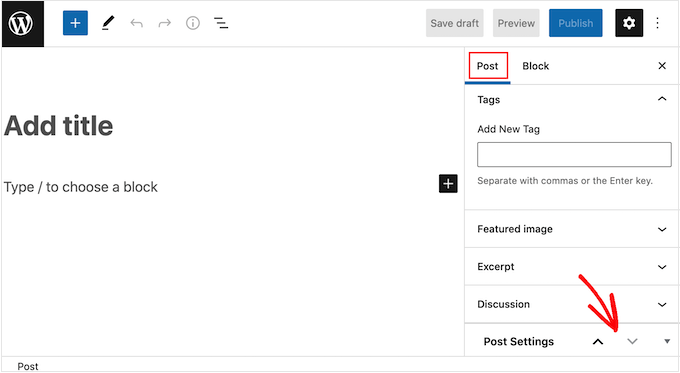Click the Save draft button

pyautogui.click(x=454, y=23)
